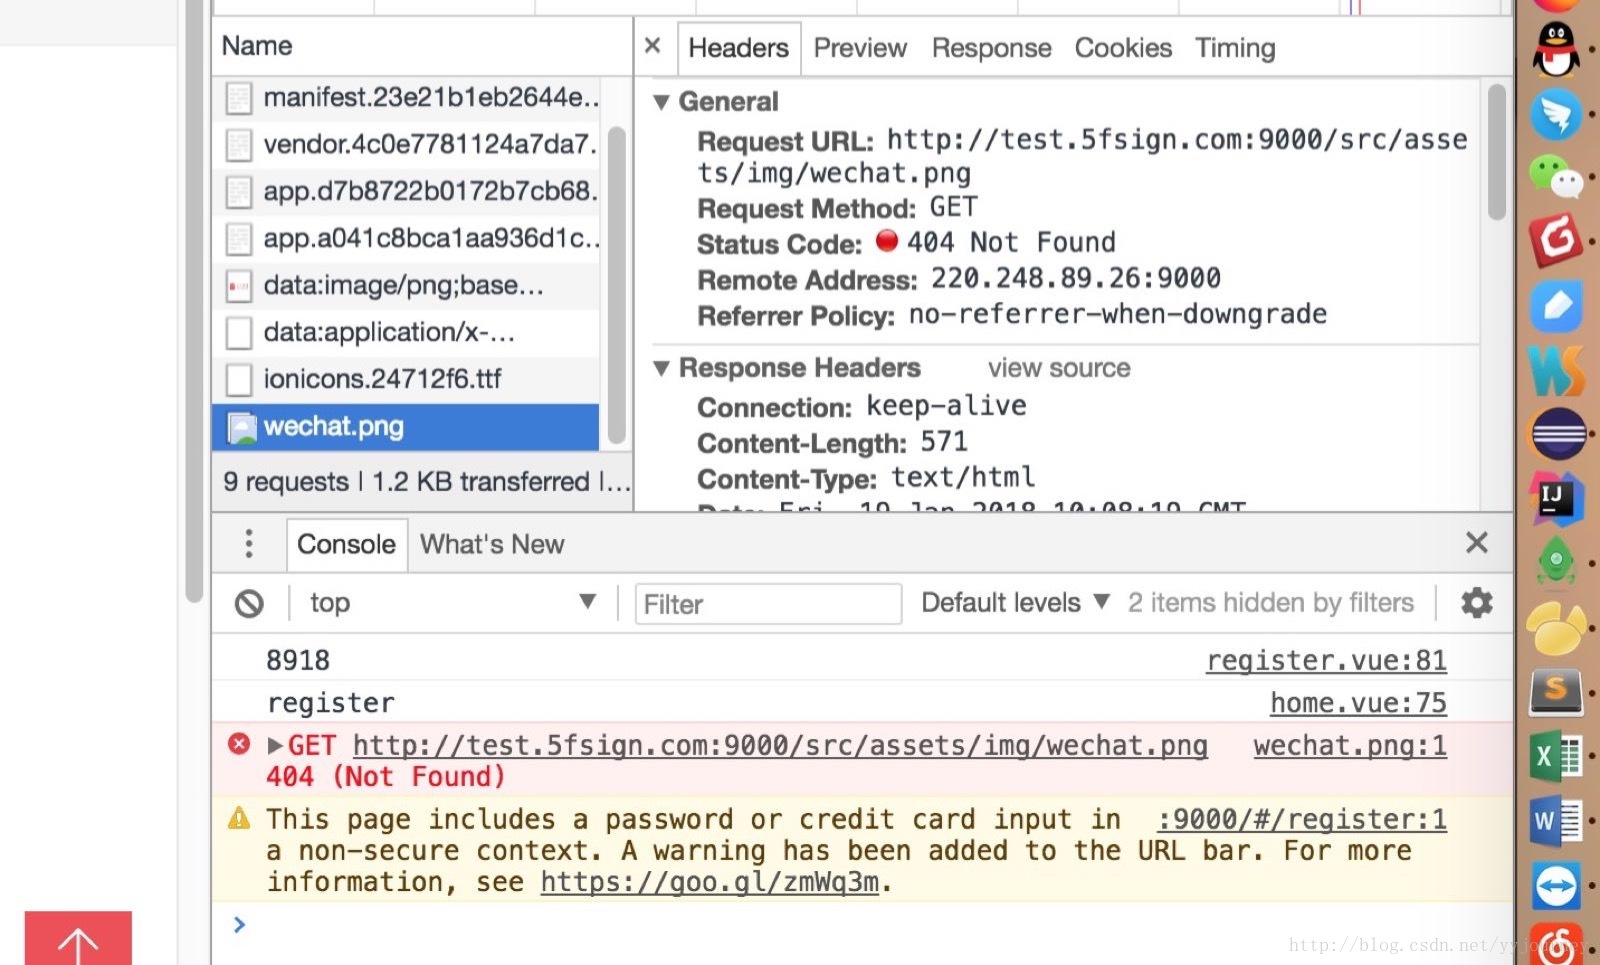
Task: Click the console warning icon
Action: (x=239, y=818)
